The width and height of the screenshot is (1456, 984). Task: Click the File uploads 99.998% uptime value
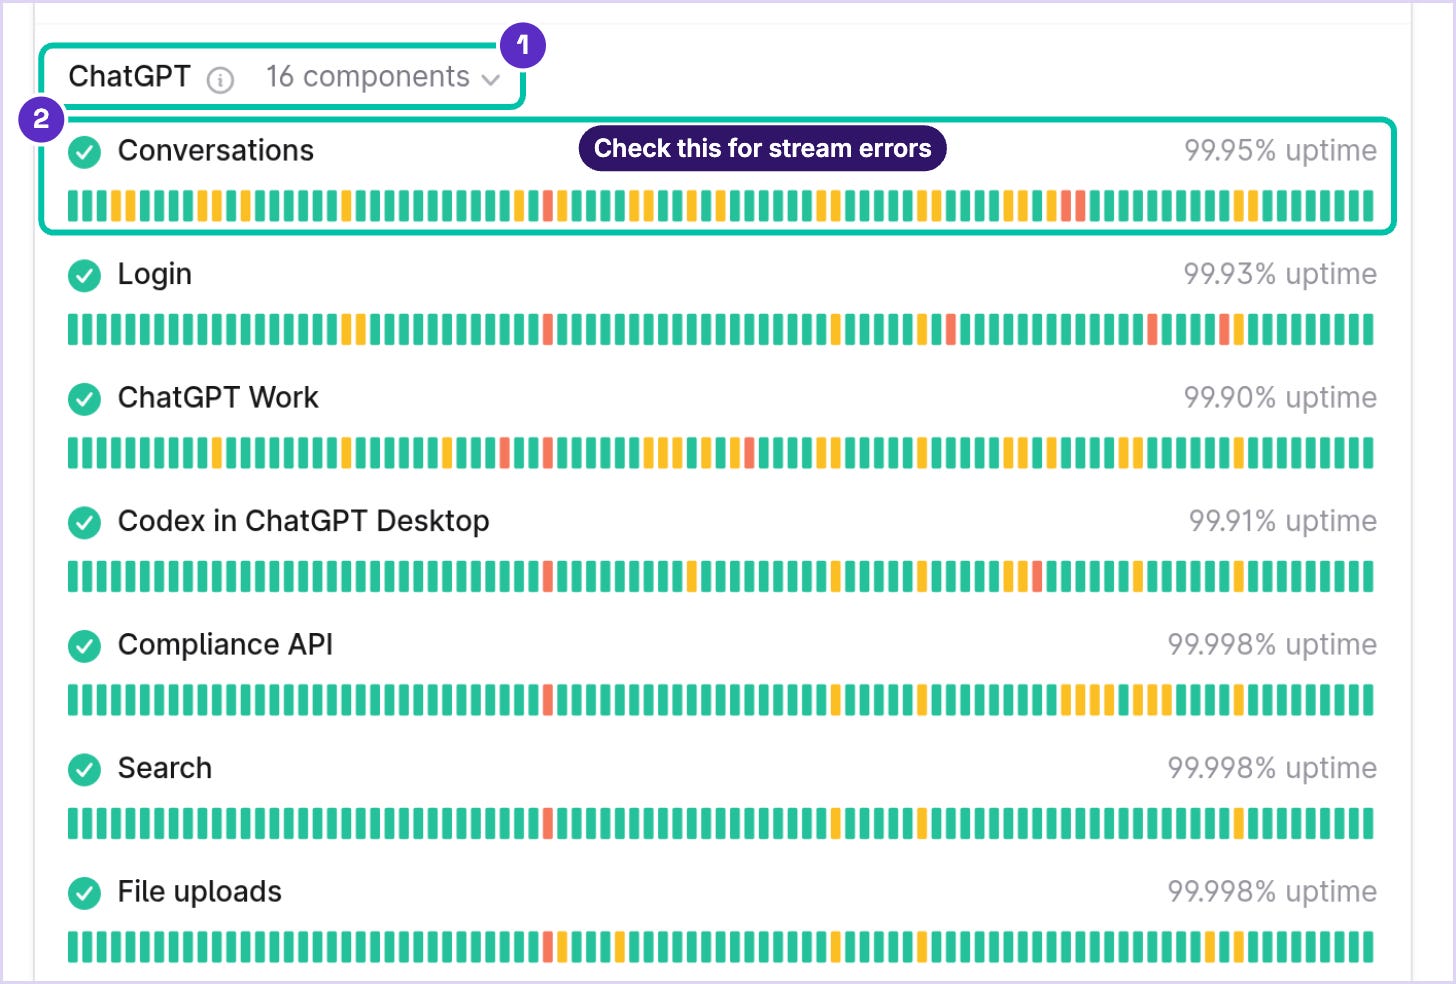pyautogui.click(x=1272, y=892)
